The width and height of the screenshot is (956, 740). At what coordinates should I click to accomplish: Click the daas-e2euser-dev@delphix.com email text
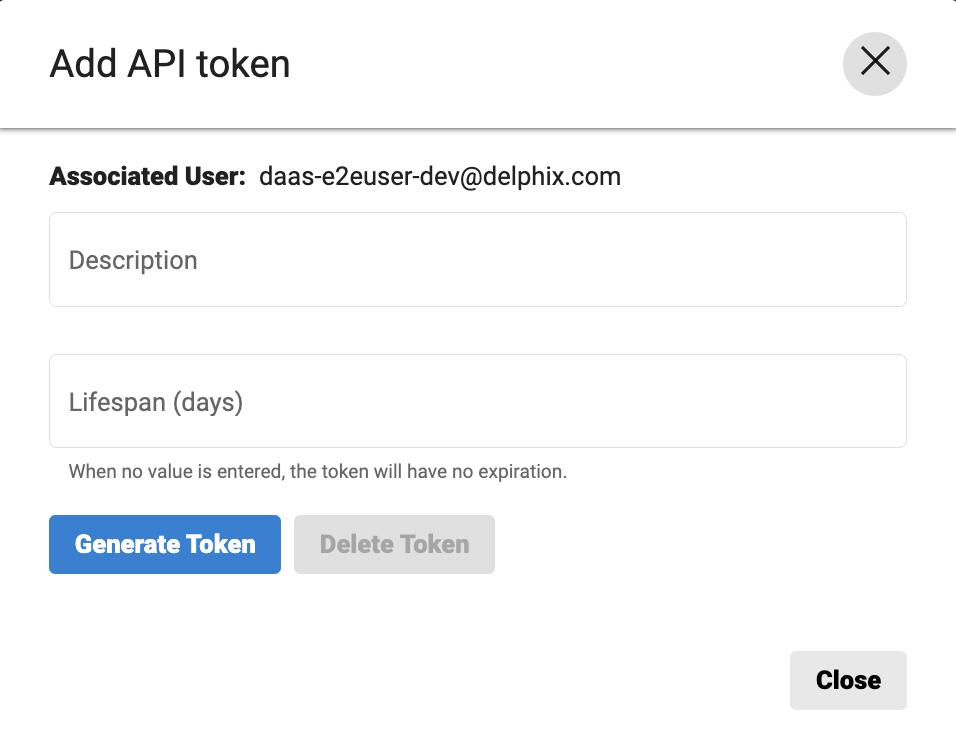(440, 177)
